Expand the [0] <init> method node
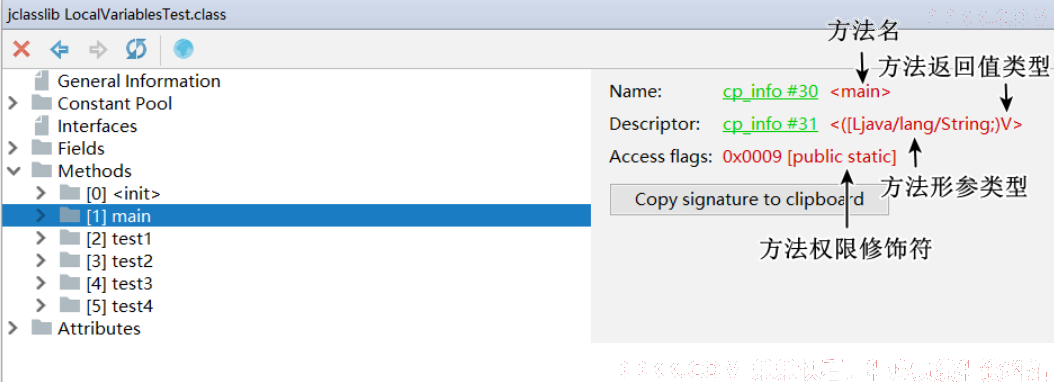 [40, 194]
